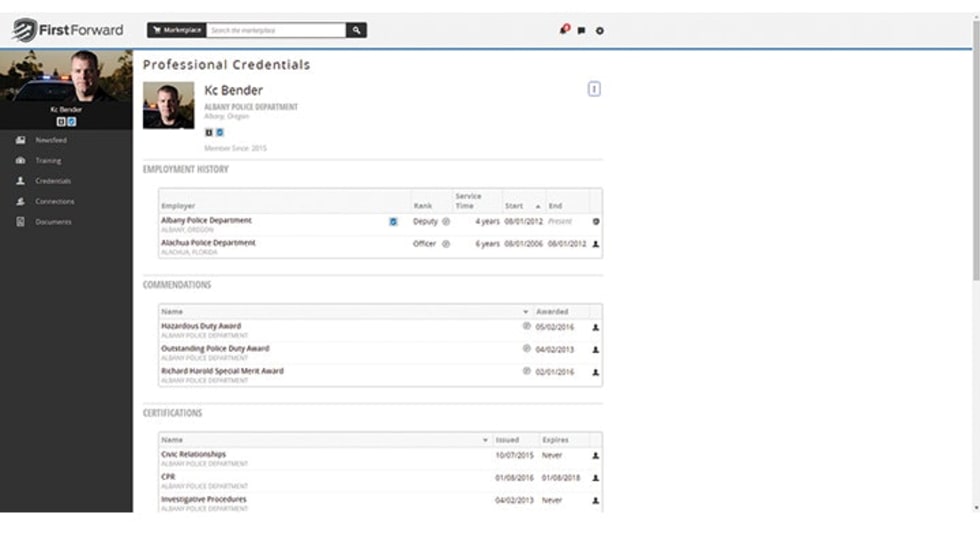Expand the Certifications Name column sort arrow
This screenshot has width=980, height=552.
[x=486, y=440]
